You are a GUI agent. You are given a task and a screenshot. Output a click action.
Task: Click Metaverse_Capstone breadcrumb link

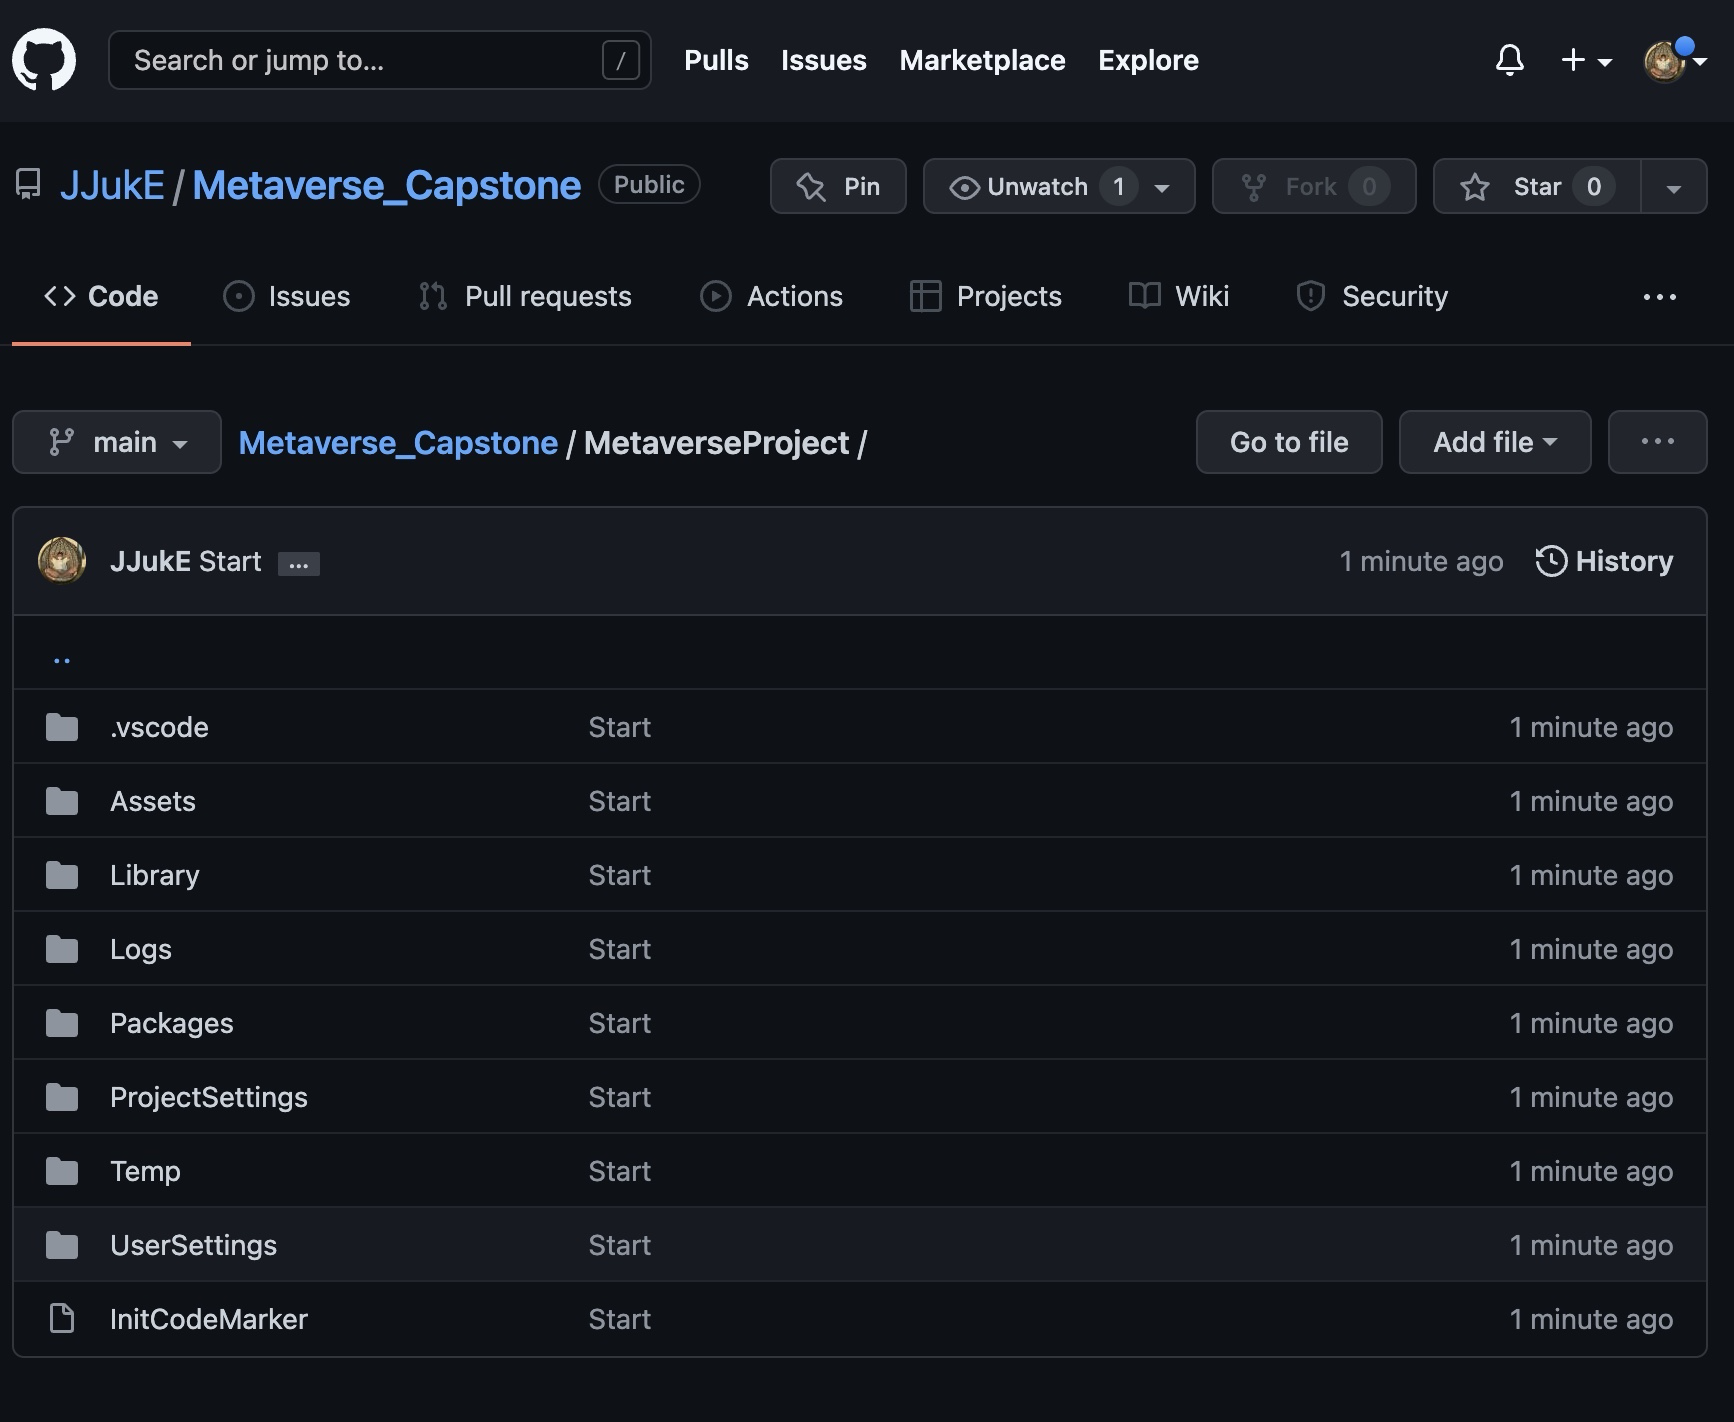[398, 443]
